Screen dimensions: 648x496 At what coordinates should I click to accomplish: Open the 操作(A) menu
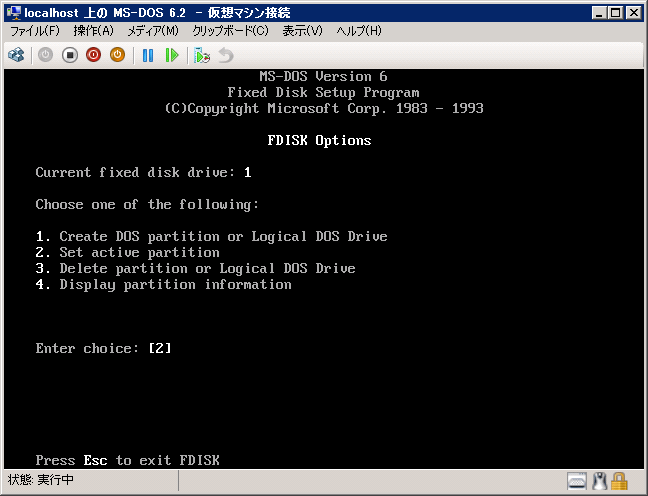[x=93, y=31]
